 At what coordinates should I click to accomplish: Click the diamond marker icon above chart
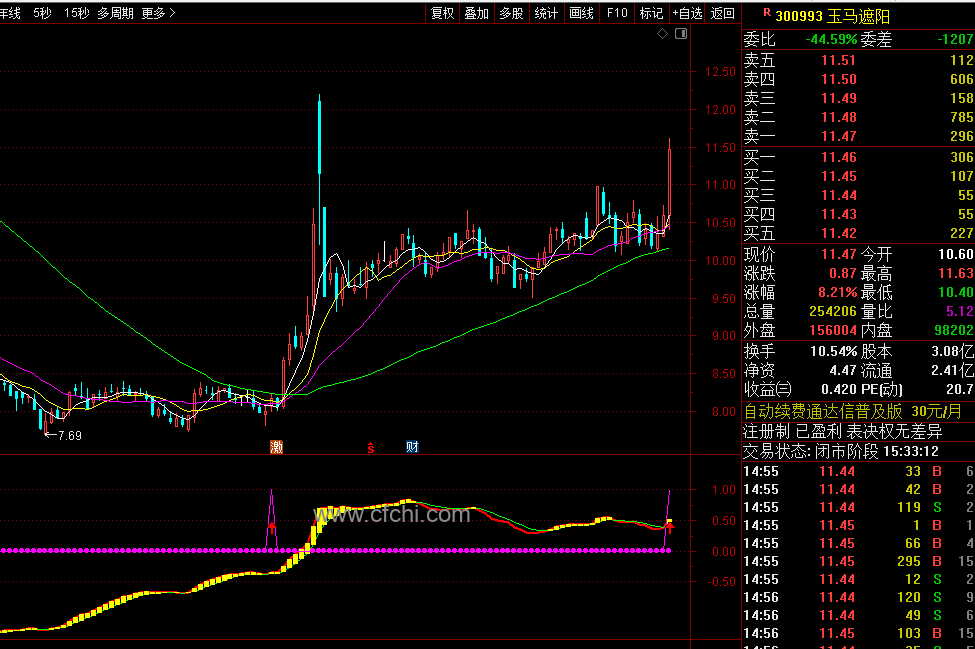(662, 34)
